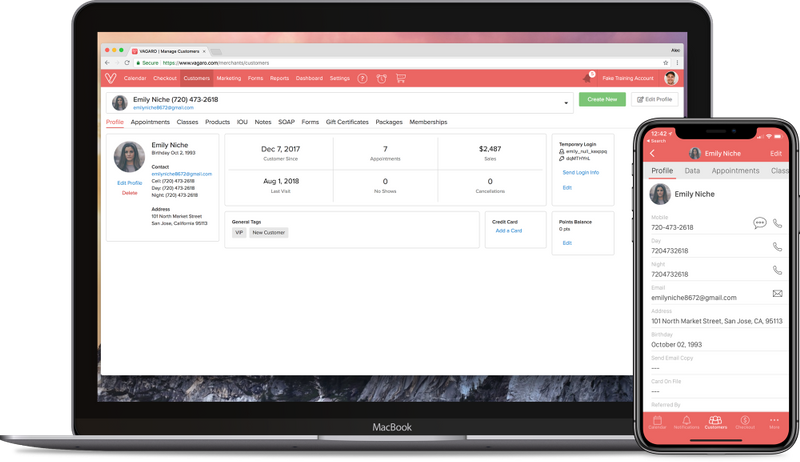Click the alarm clock icon in navbar
Screen dimensions: 800x462
click(x=381, y=78)
